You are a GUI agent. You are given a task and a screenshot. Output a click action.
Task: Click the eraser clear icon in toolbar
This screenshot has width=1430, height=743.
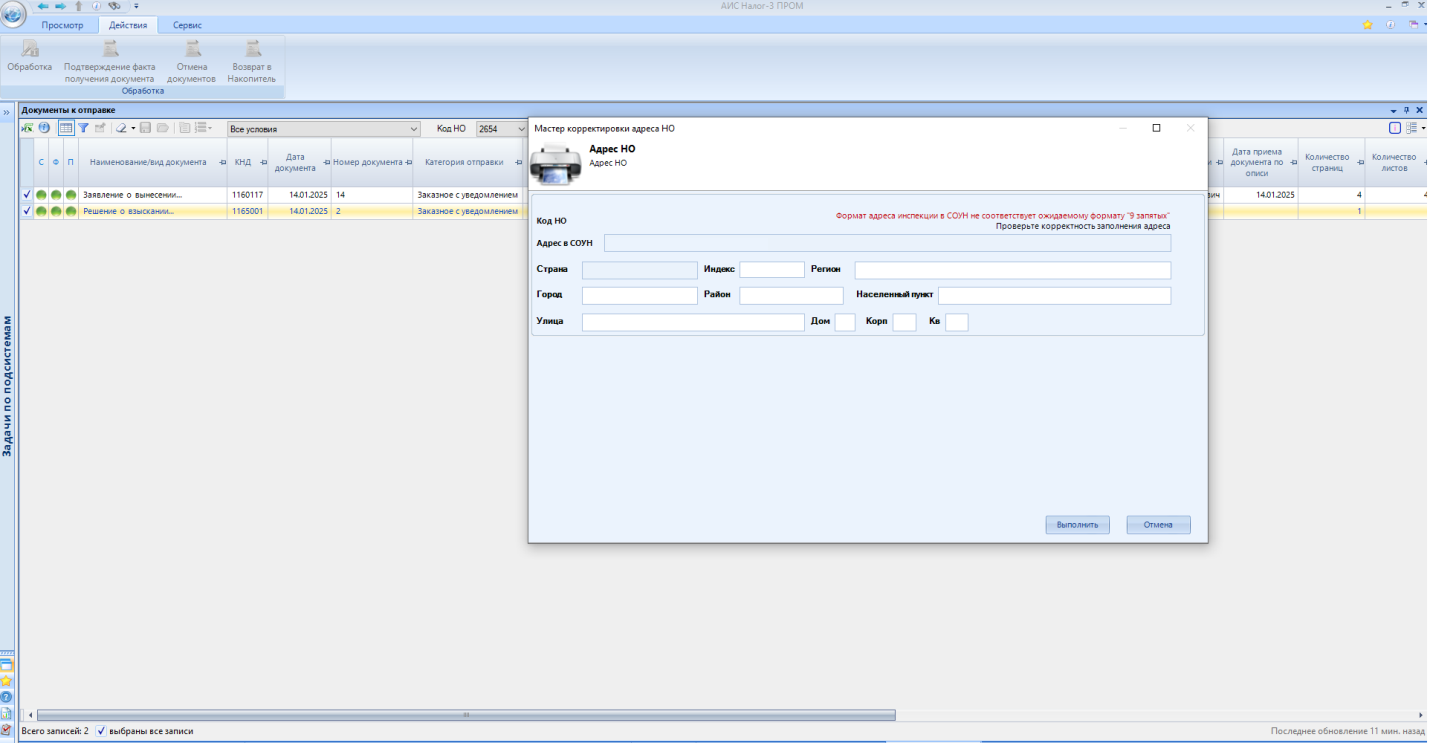121,128
